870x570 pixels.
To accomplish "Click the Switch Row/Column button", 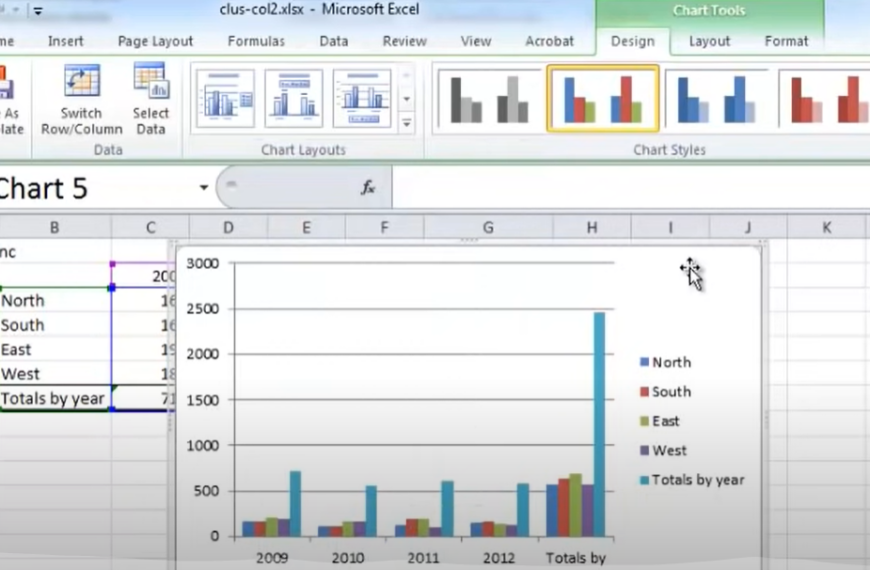I will [x=82, y=100].
